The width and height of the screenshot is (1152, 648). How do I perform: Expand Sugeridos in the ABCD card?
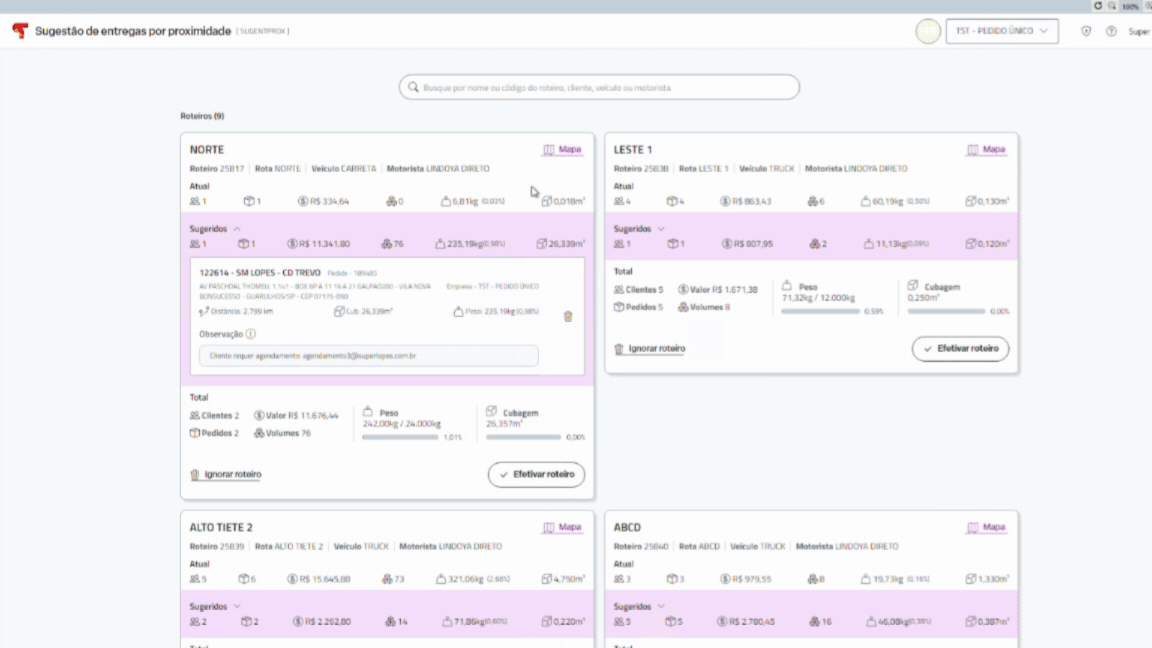click(660, 606)
